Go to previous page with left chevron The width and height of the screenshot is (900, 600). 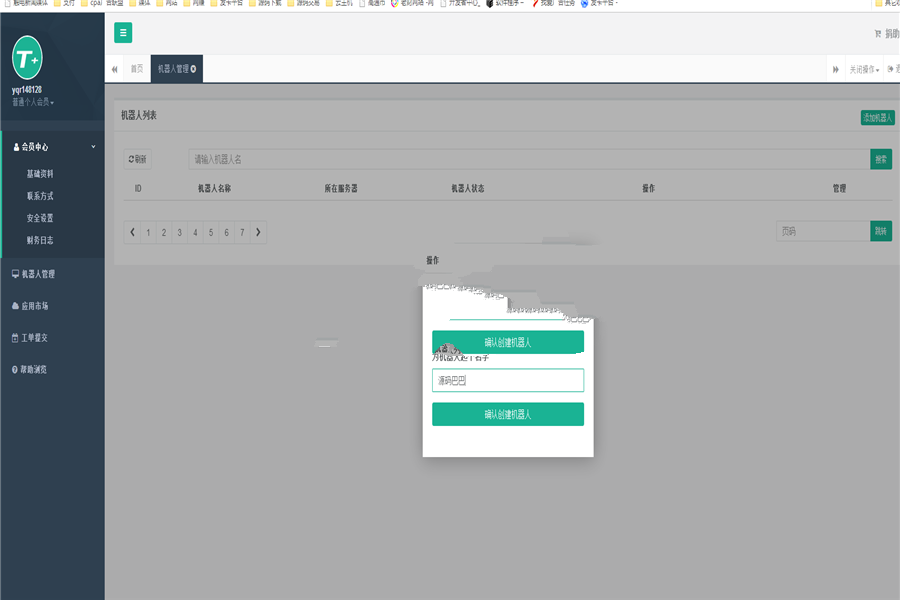pos(132,232)
